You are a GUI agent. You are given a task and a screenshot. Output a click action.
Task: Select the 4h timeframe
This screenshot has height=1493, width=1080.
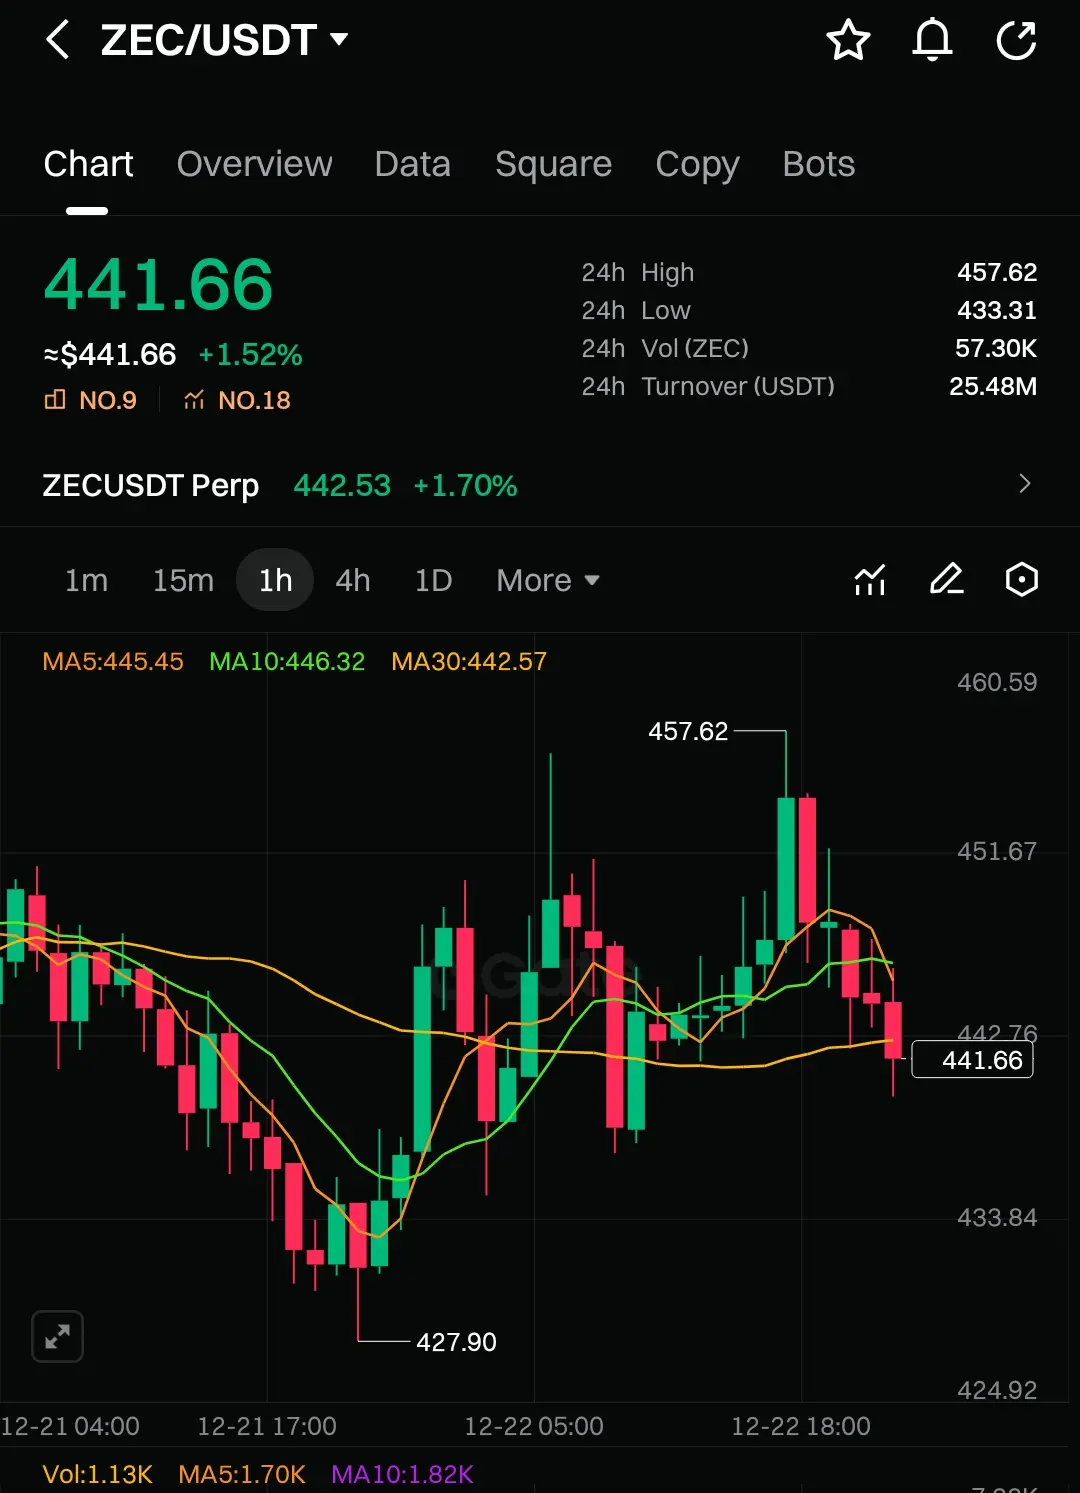tap(353, 580)
